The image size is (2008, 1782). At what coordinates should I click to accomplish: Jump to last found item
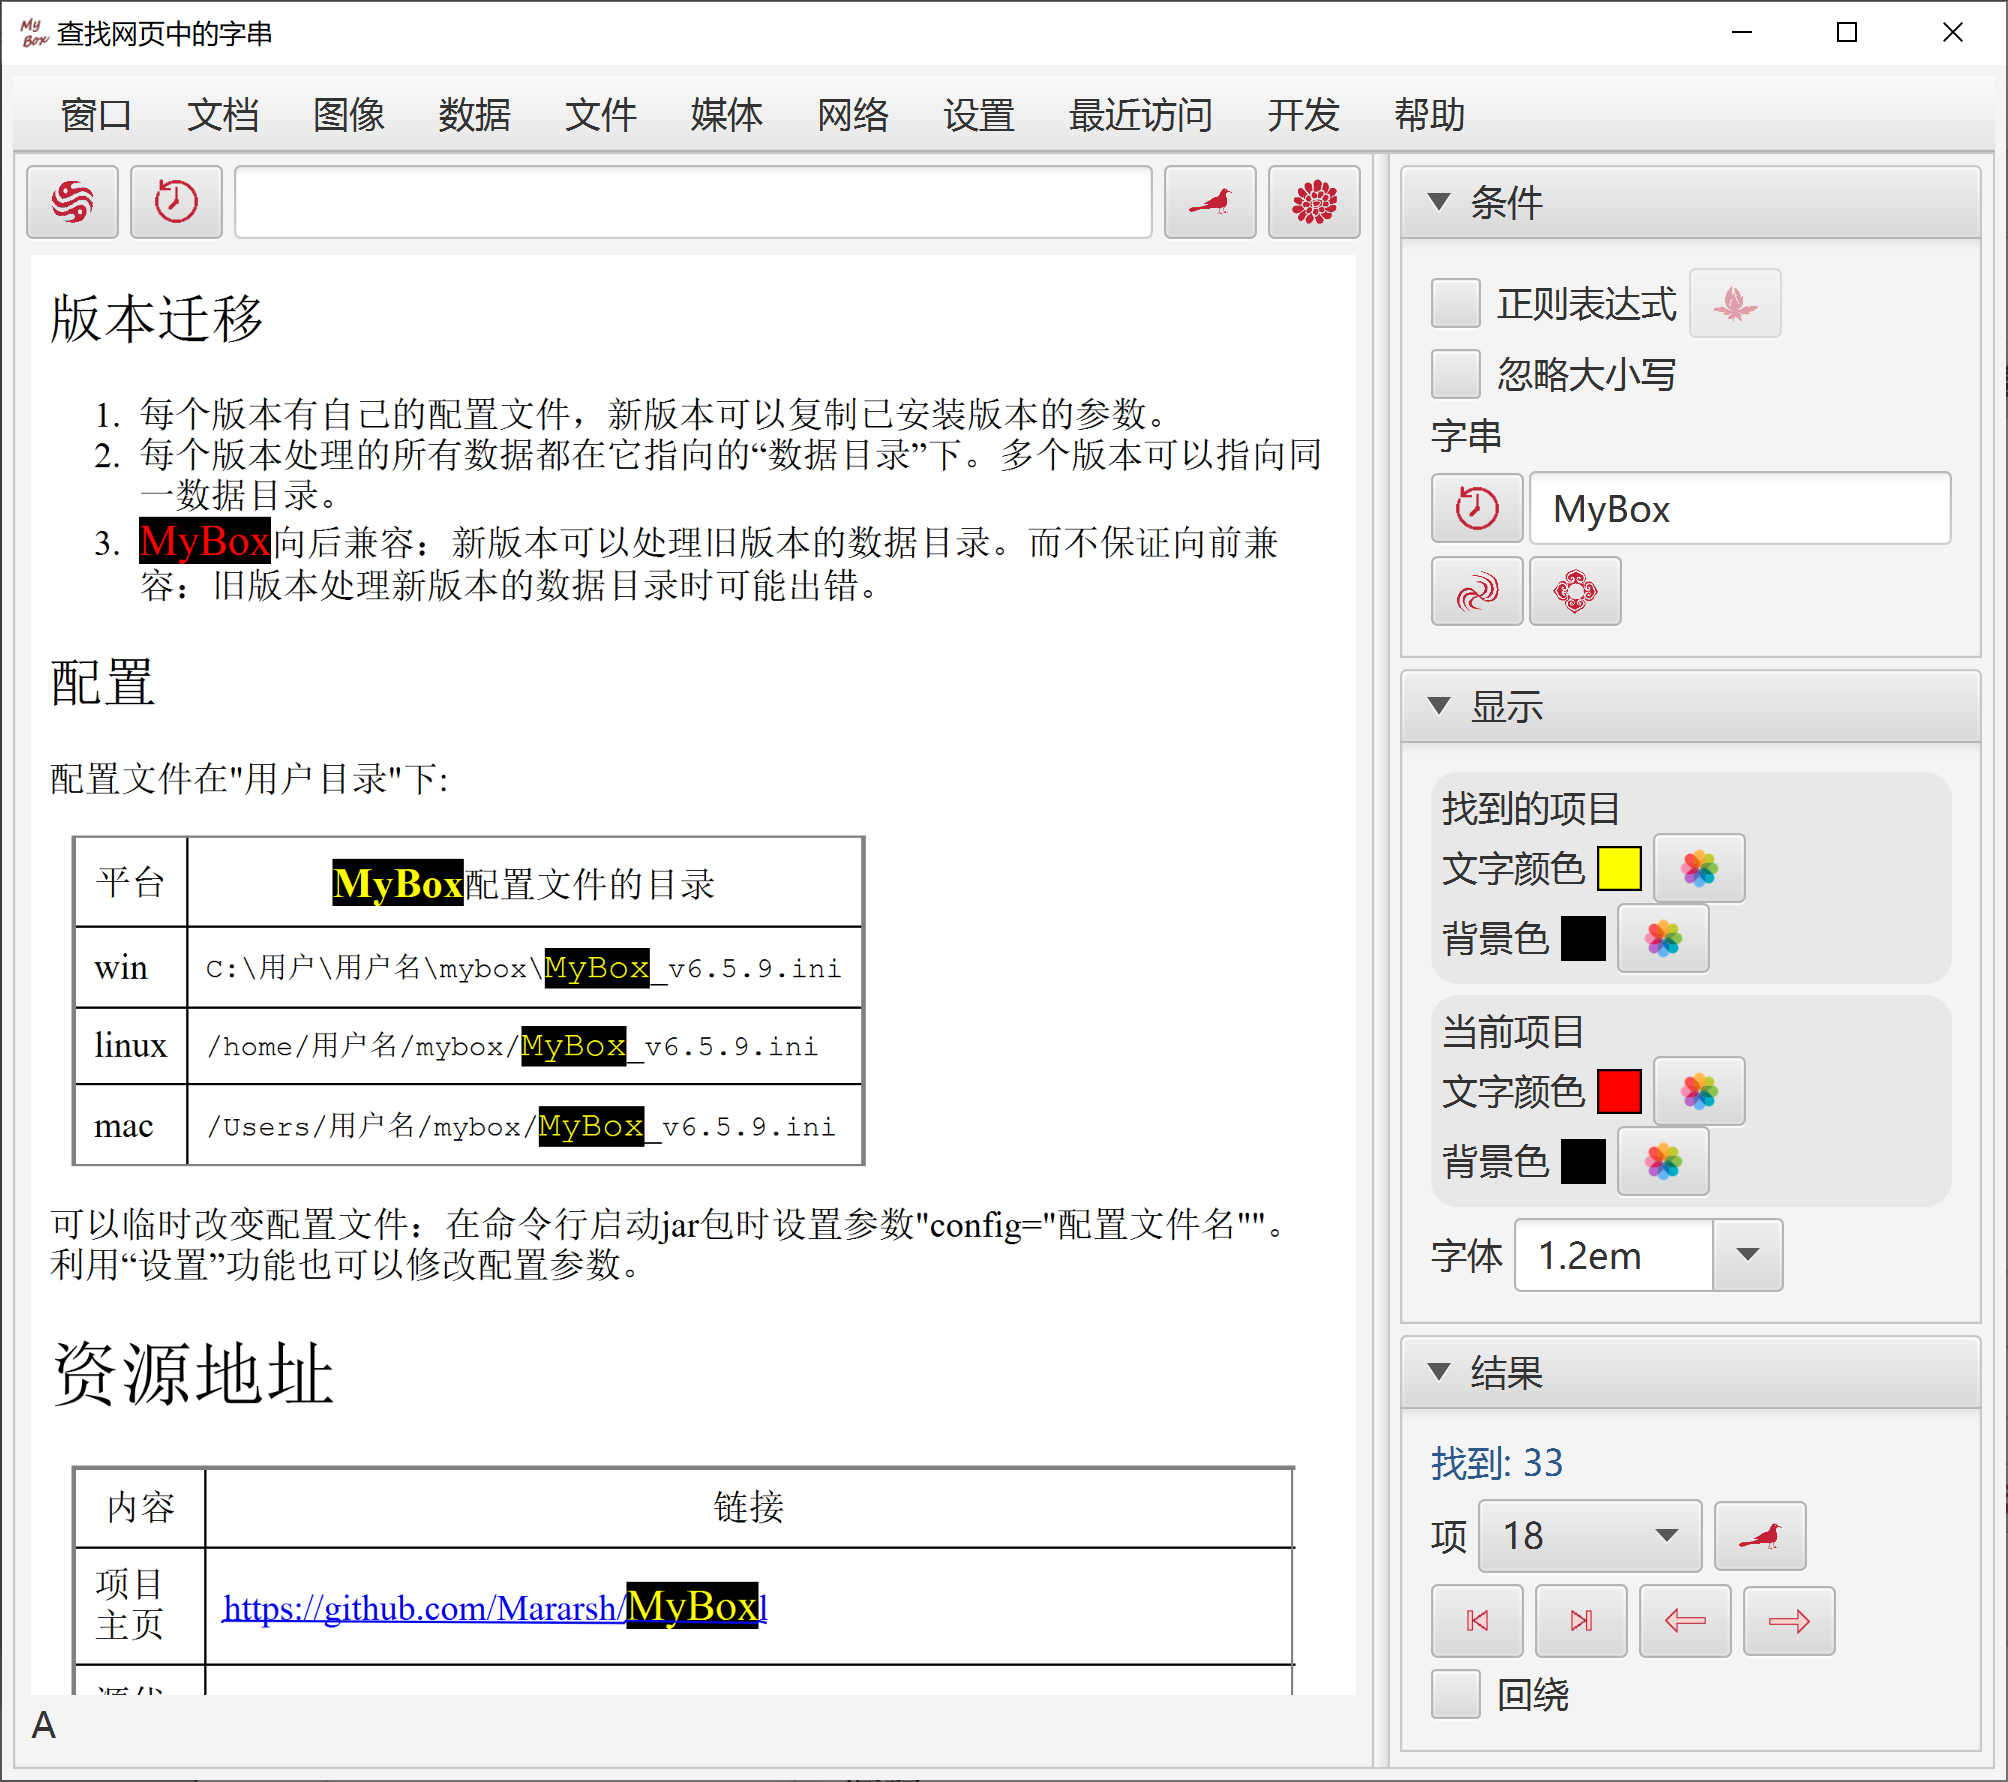[x=1581, y=1621]
